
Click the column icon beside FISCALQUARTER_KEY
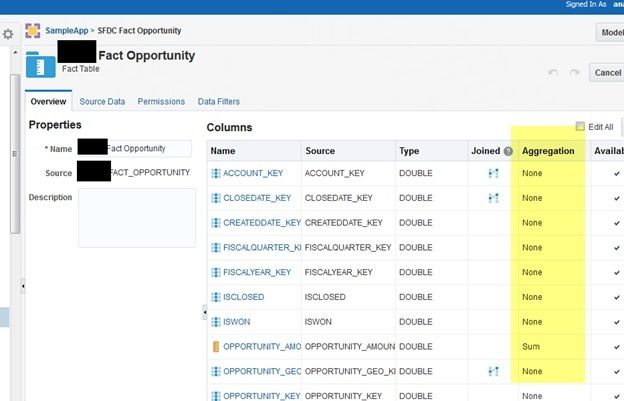click(x=216, y=247)
